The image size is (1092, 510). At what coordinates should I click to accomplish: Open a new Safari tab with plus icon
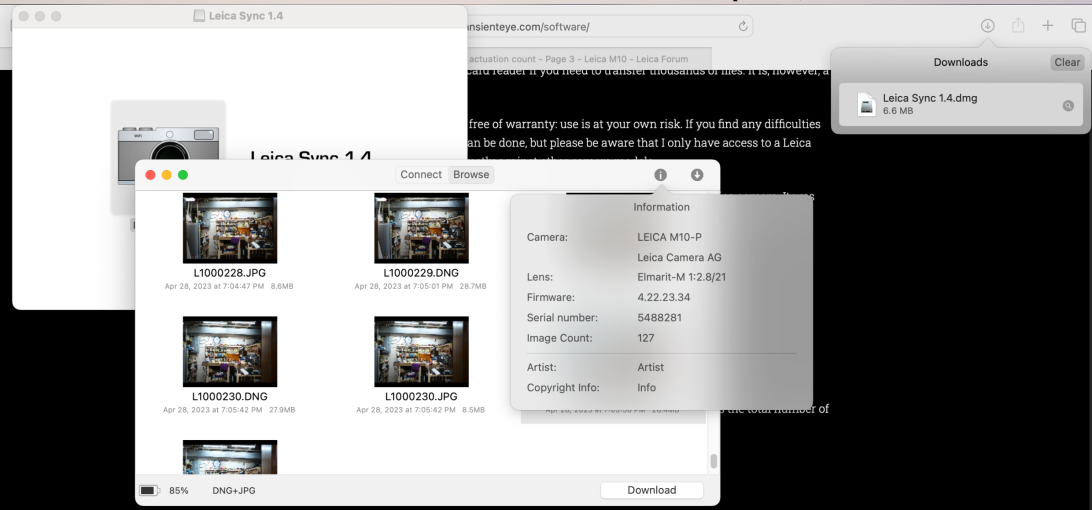1048,26
